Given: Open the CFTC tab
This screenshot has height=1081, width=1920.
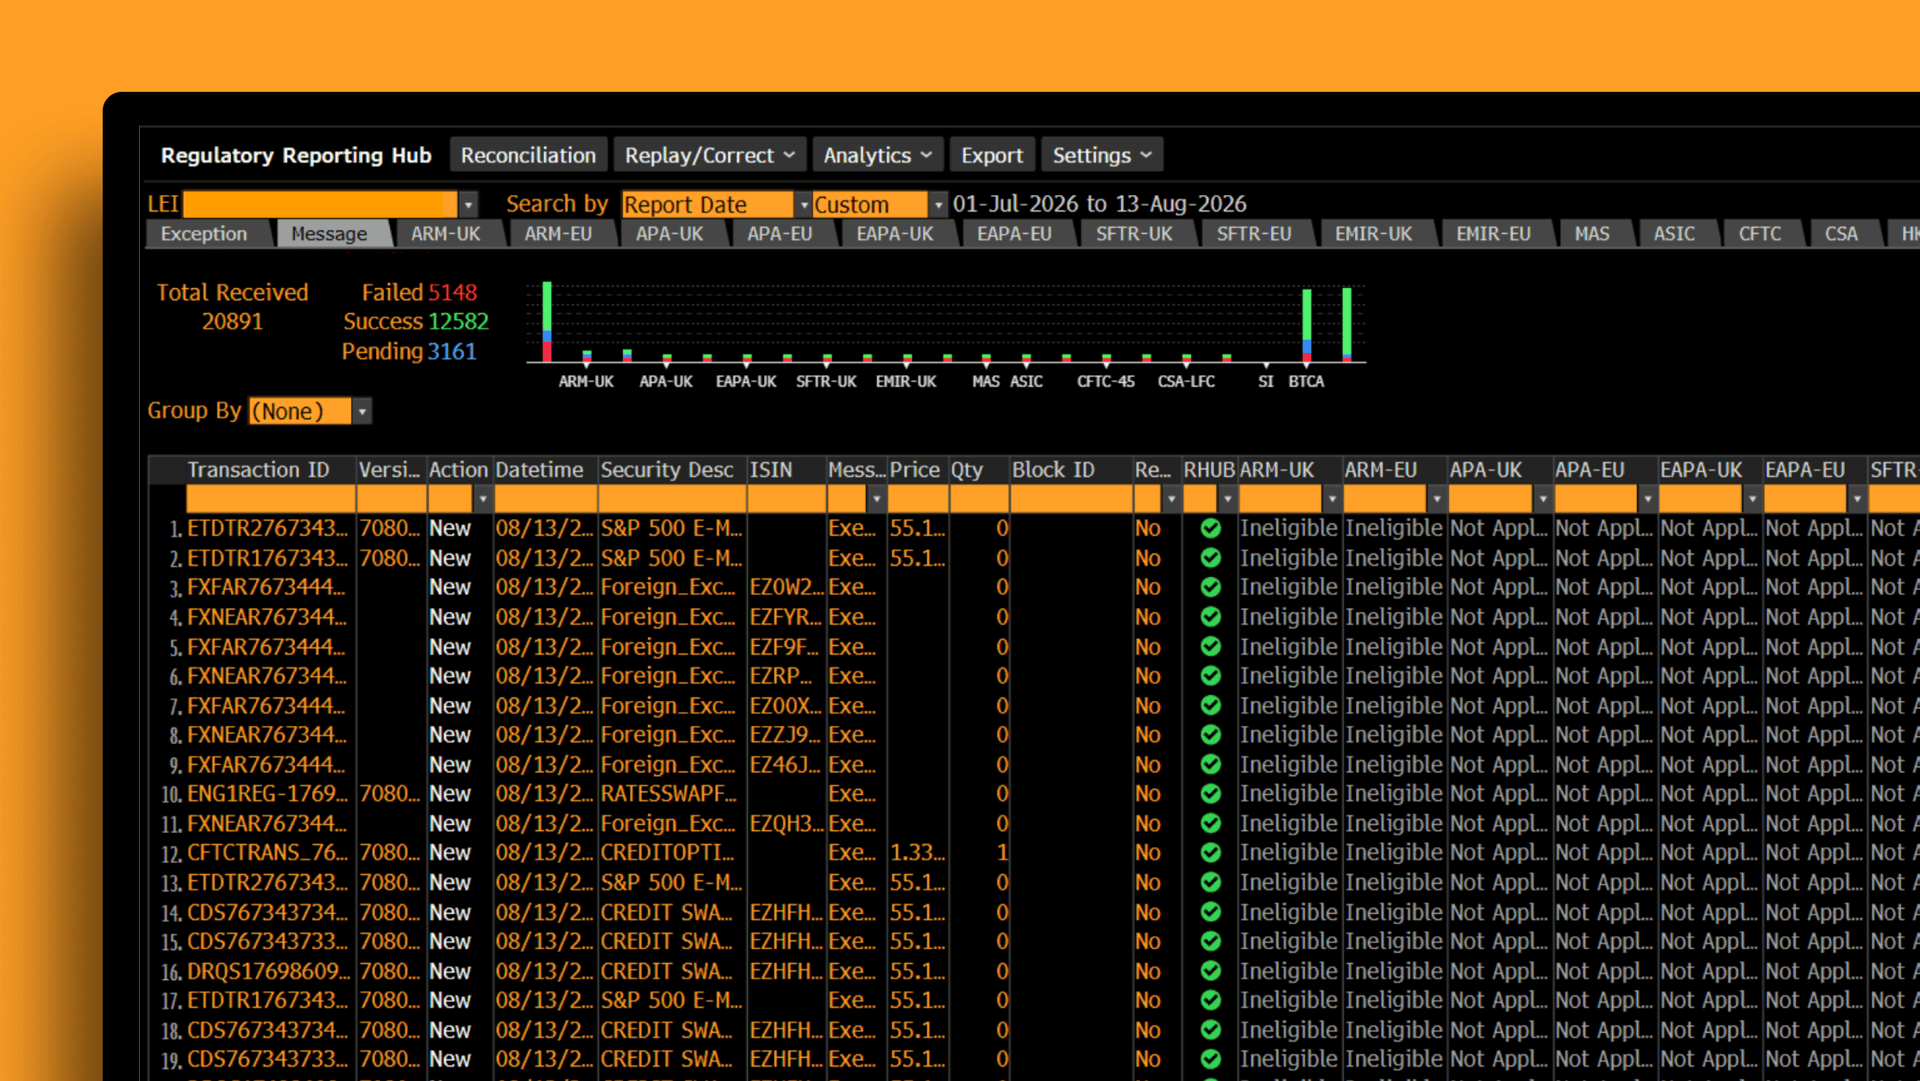Looking at the screenshot, I should coord(1760,234).
